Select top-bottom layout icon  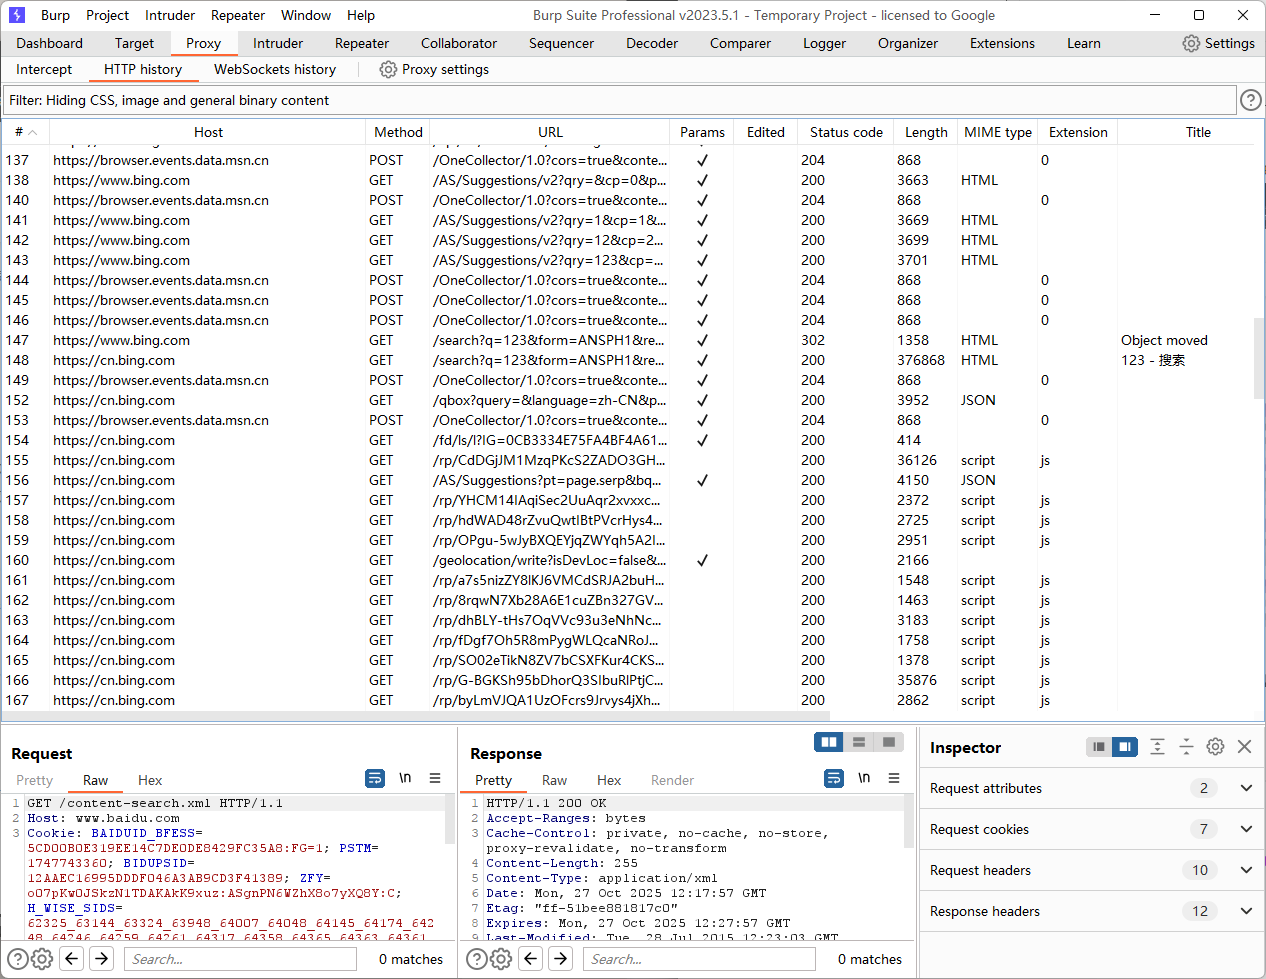tap(858, 742)
